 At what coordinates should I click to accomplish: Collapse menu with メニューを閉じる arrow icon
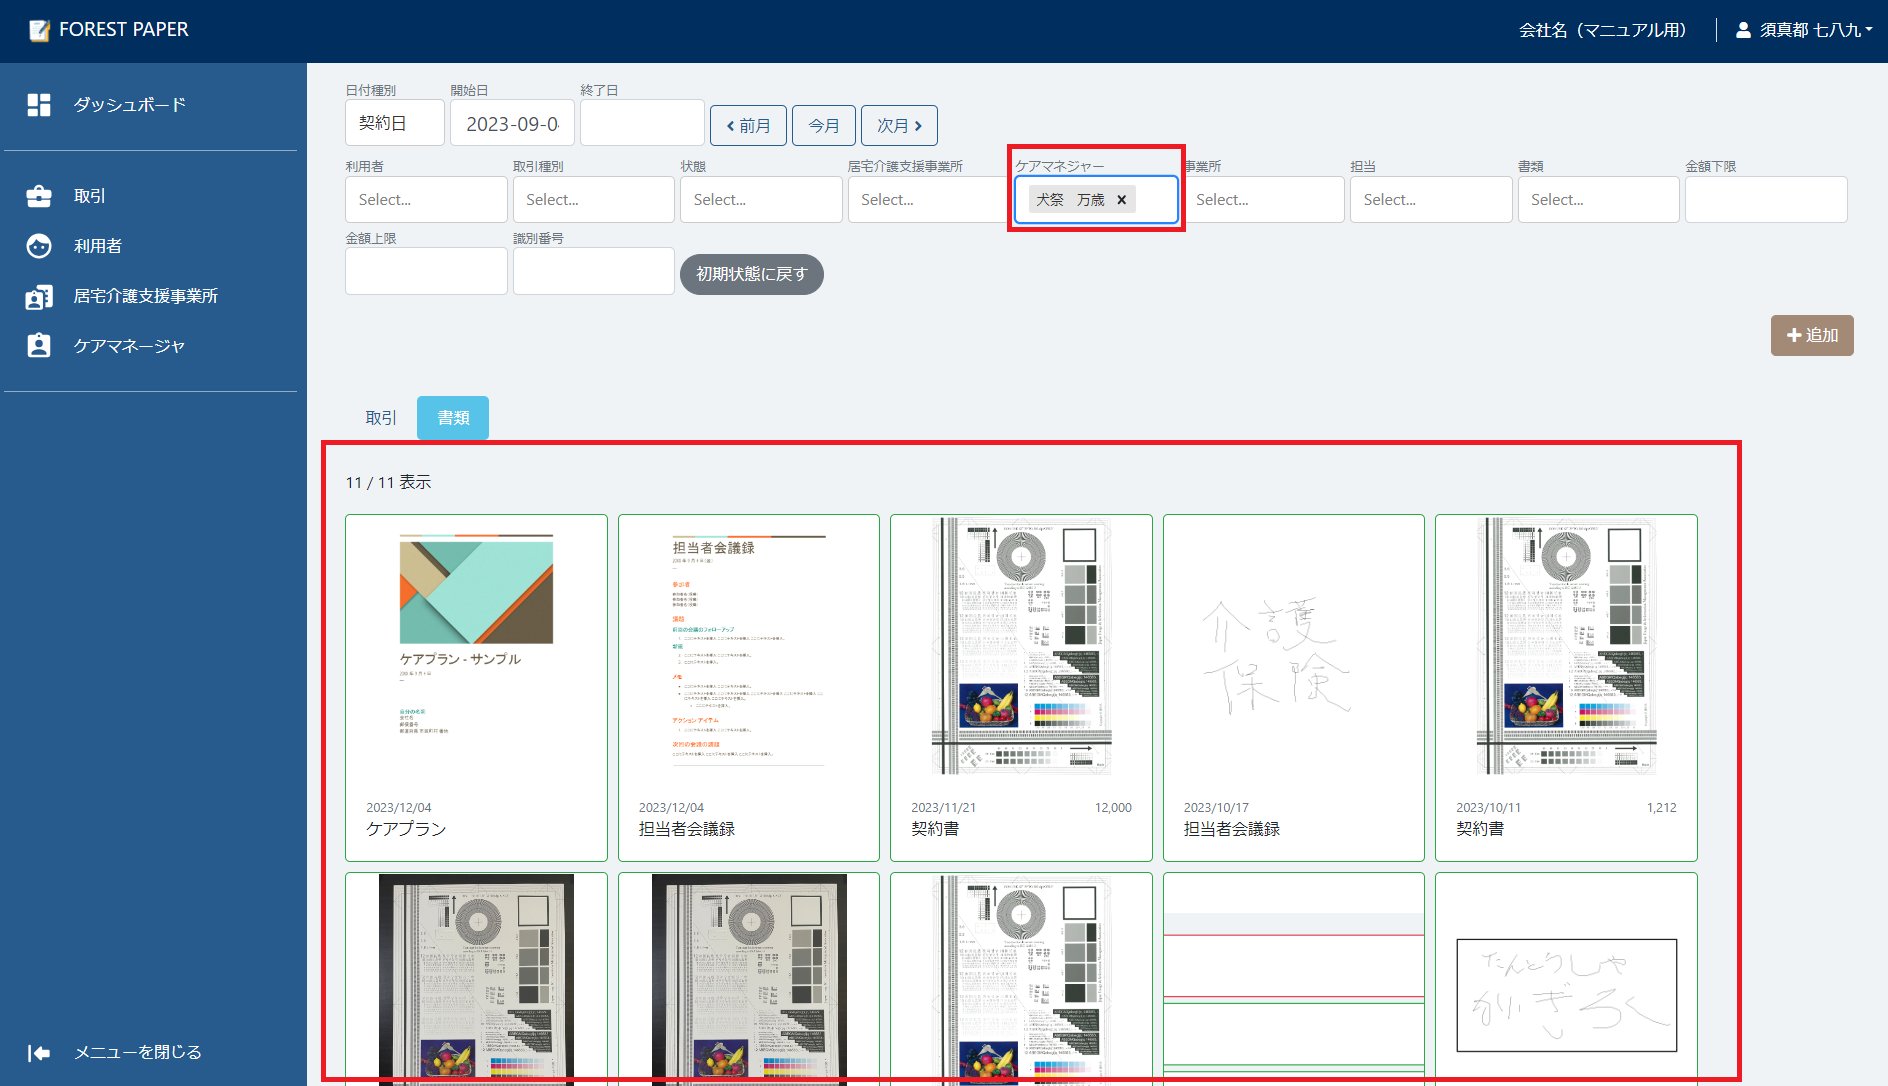39,1052
